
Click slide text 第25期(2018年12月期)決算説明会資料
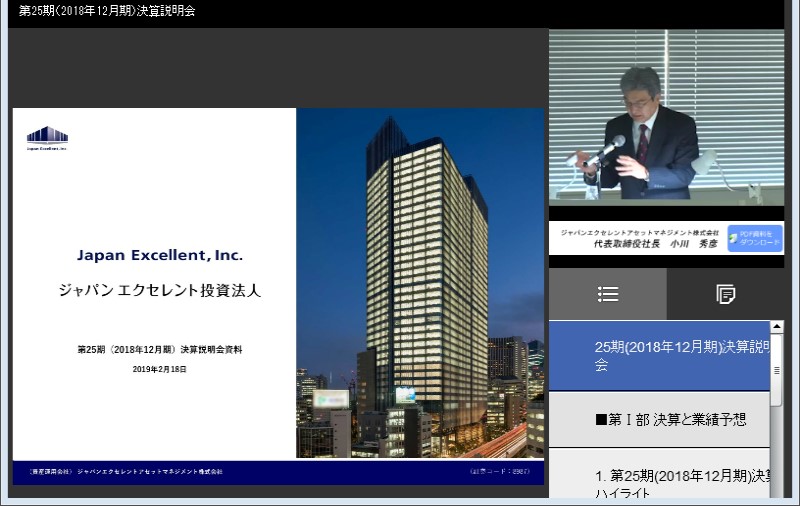pos(160,349)
